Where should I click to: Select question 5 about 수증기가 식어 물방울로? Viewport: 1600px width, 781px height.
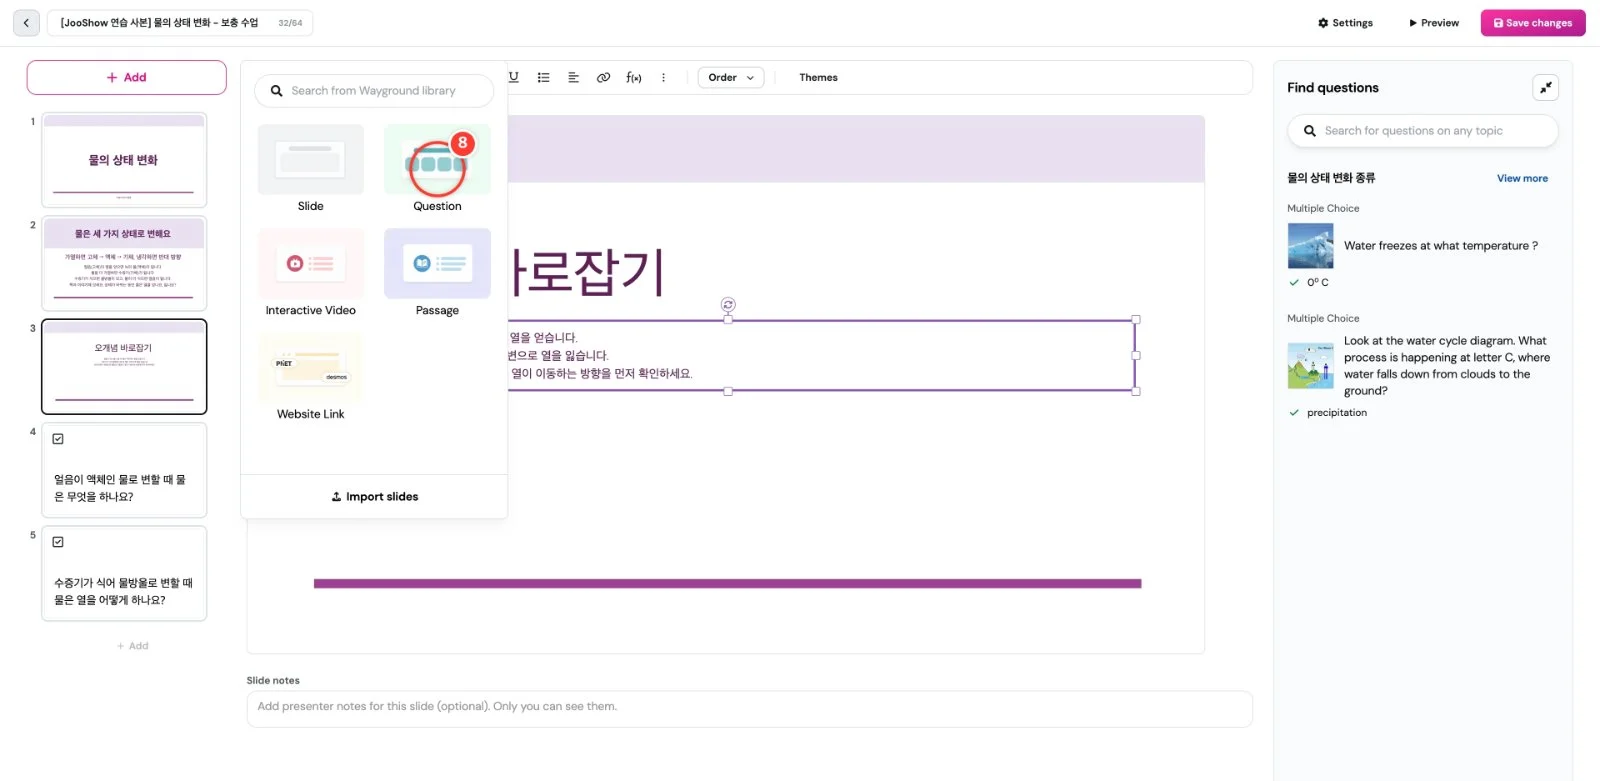click(124, 573)
